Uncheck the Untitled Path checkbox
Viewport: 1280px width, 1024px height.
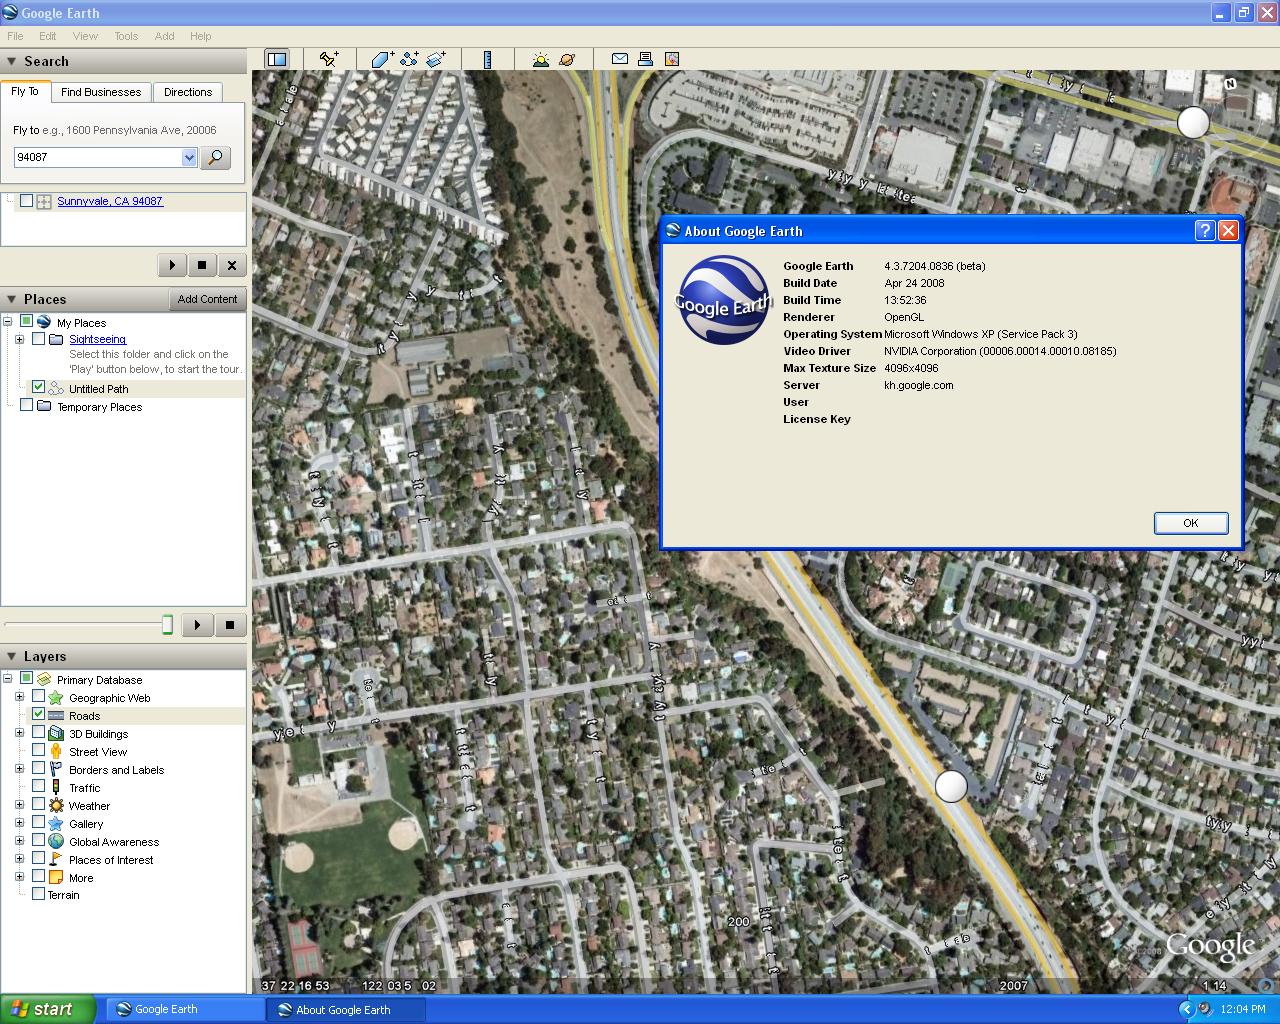click(x=38, y=387)
